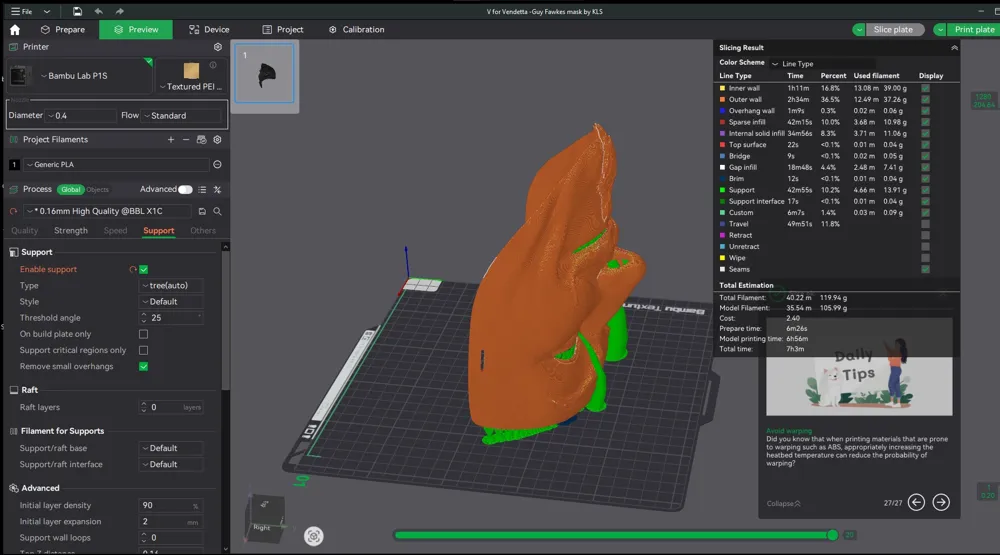Switch to the Device tab
1000x555 pixels.
coord(209,29)
